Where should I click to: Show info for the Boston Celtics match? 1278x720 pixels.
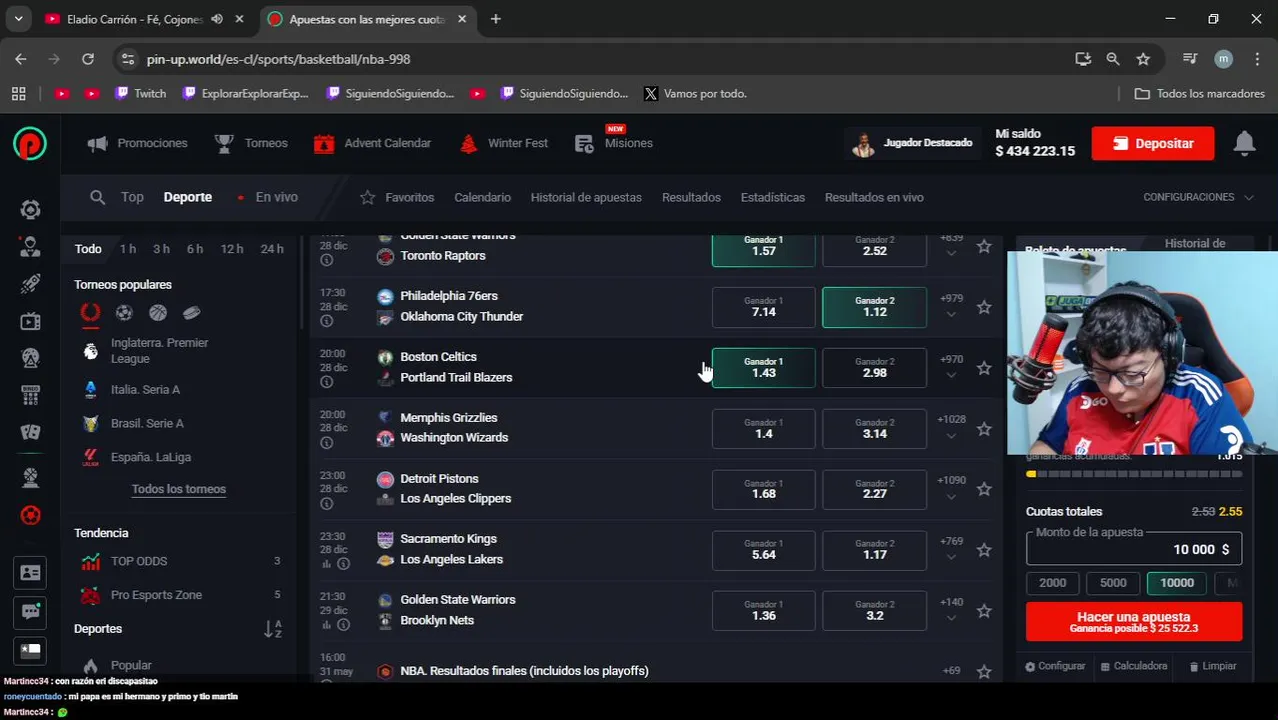click(326, 382)
